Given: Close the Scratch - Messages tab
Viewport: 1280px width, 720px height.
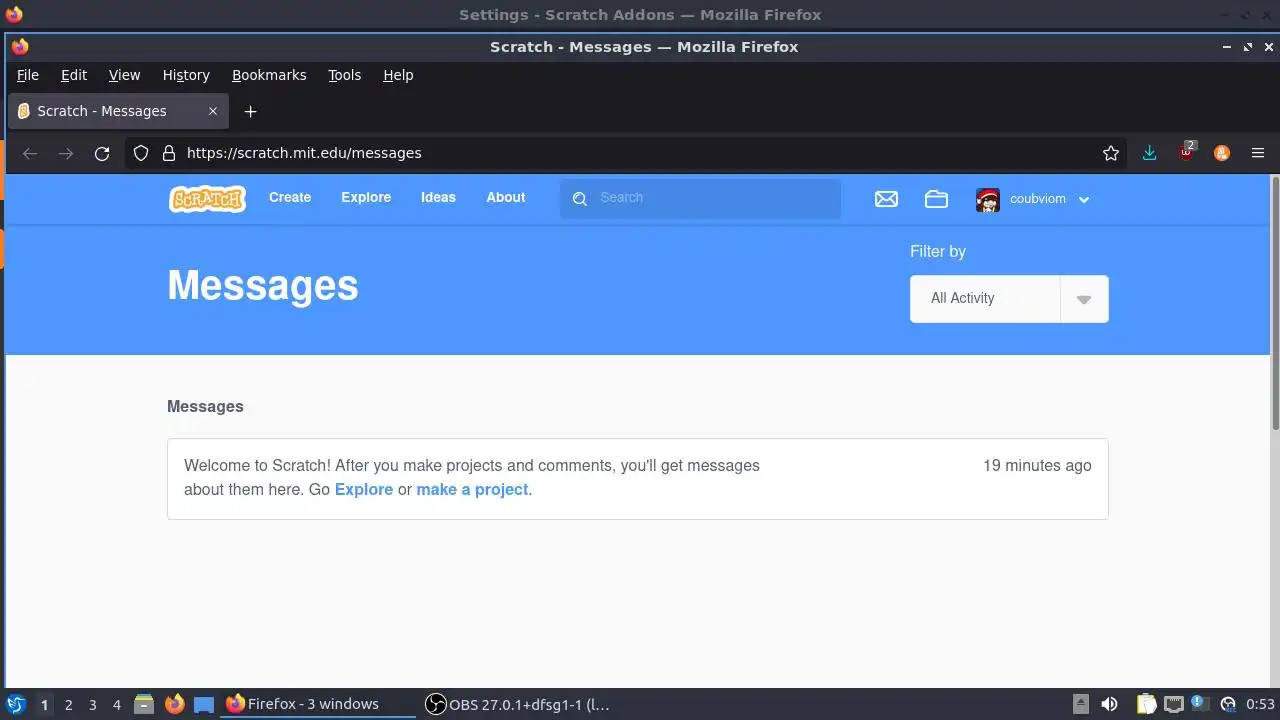Looking at the screenshot, I should 213,111.
